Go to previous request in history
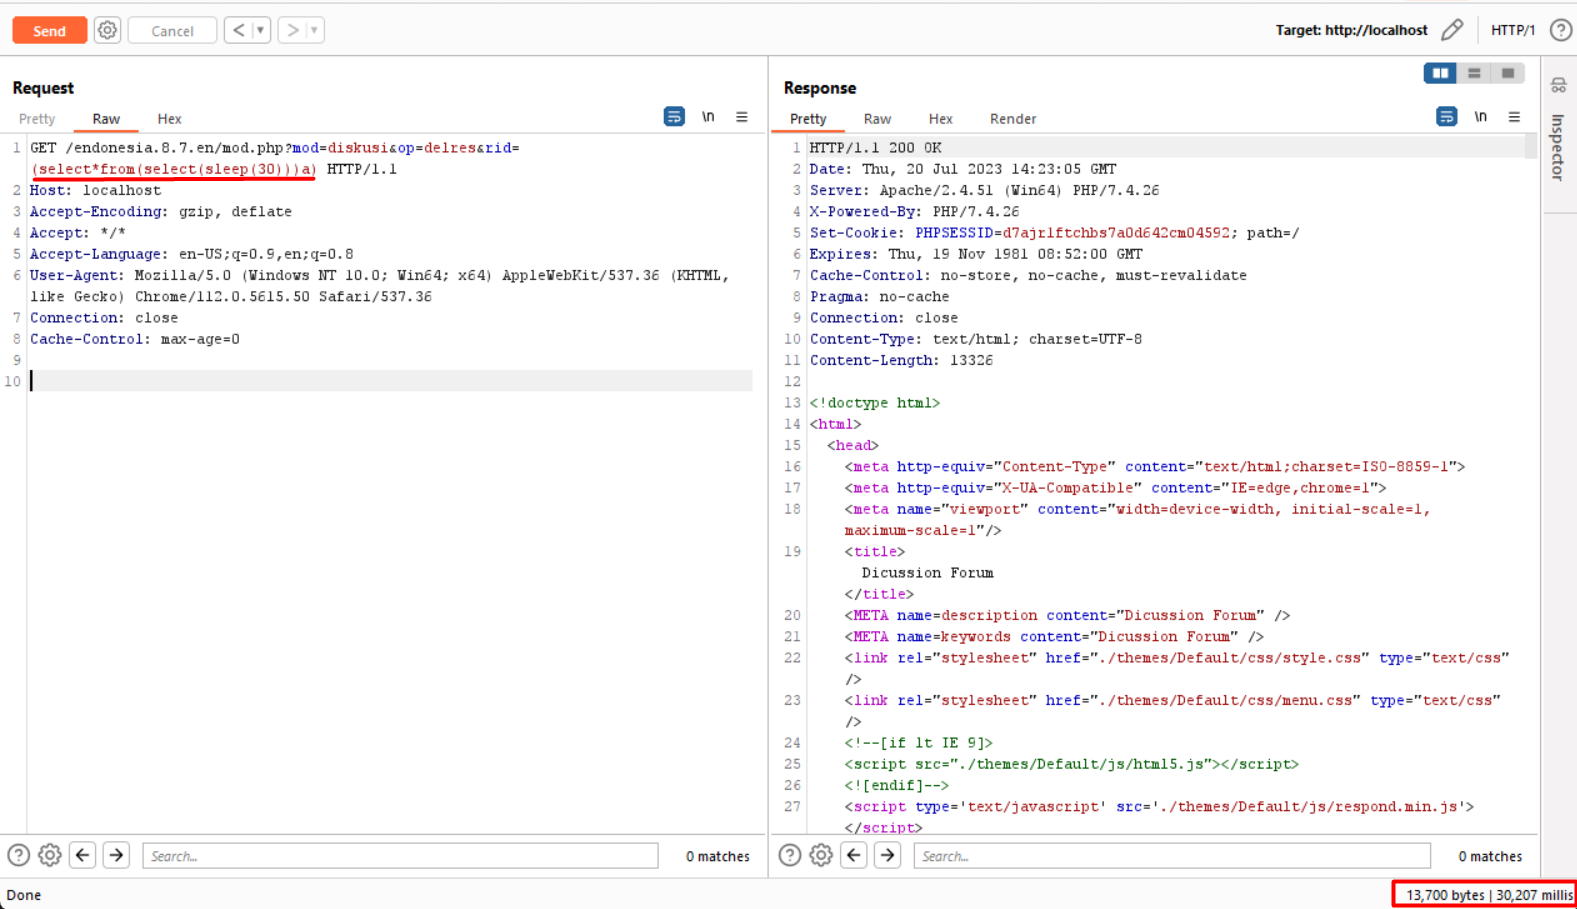The image size is (1577, 909). pyautogui.click(x=238, y=30)
